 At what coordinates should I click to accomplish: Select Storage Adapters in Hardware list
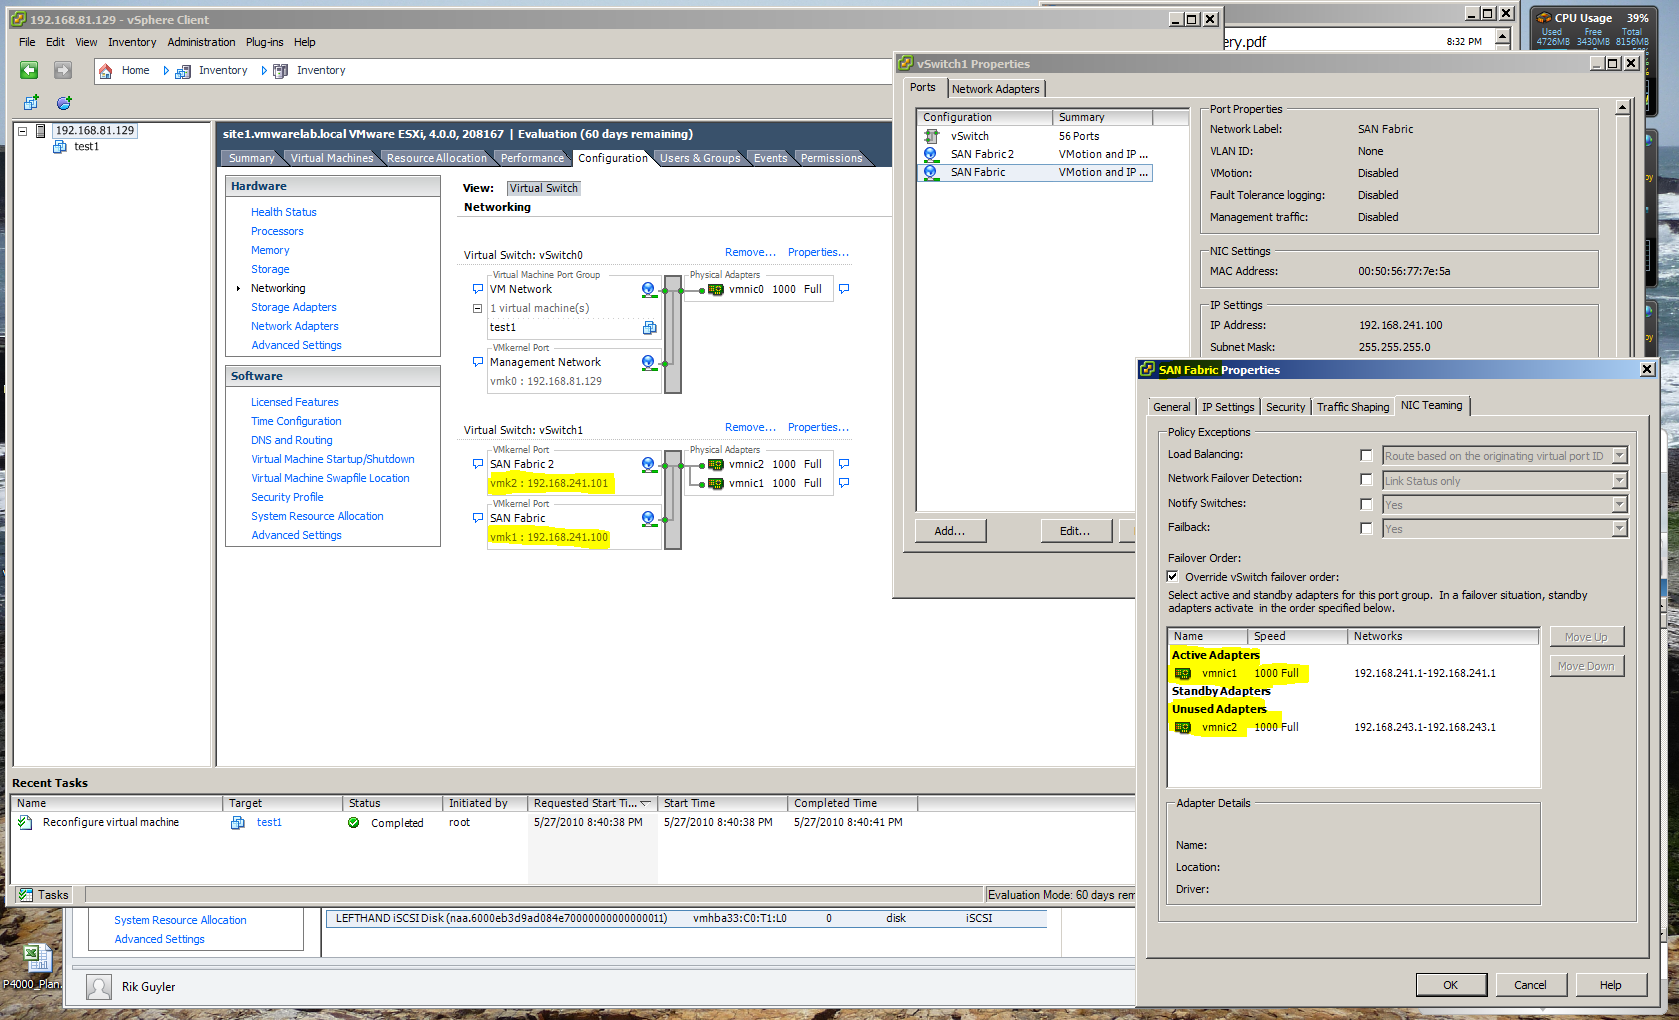coord(293,307)
